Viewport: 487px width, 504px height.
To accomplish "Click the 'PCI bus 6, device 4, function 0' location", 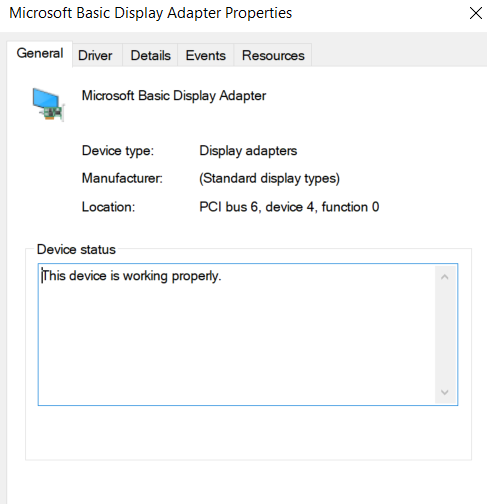I will tap(289, 207).
